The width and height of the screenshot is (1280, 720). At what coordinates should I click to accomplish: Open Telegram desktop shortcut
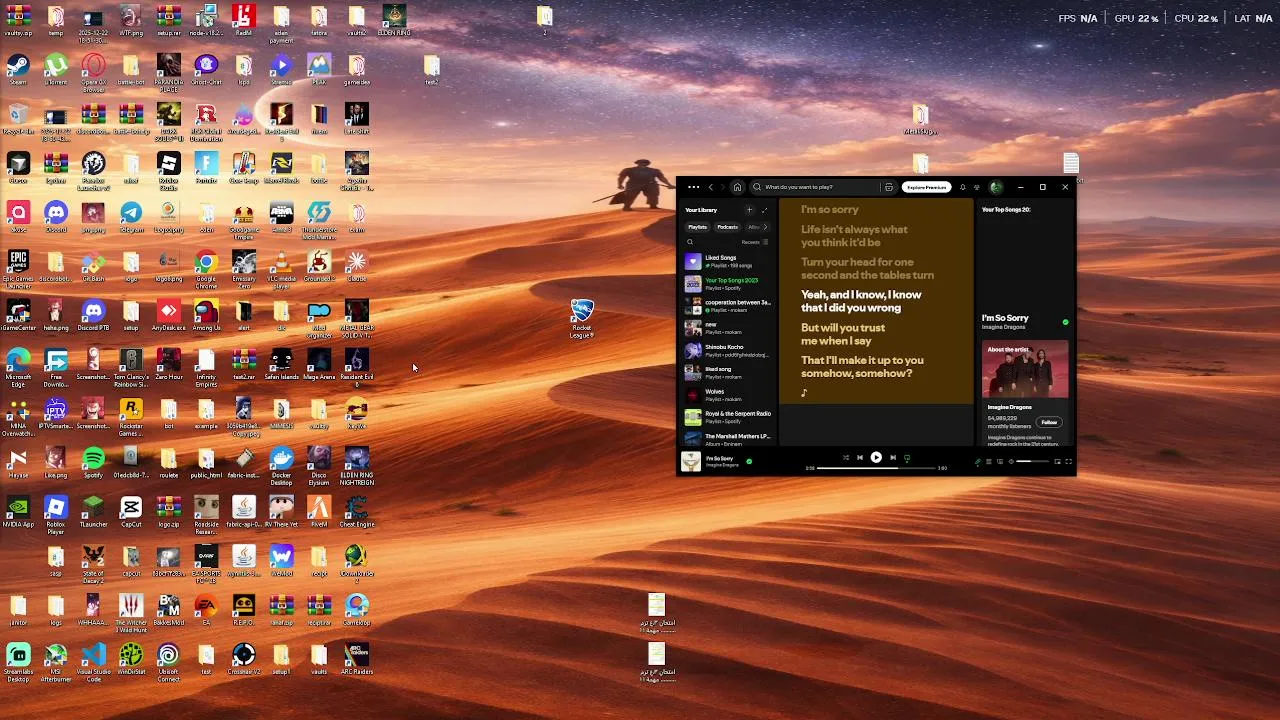pyautogui.click(x=131, y=216)
